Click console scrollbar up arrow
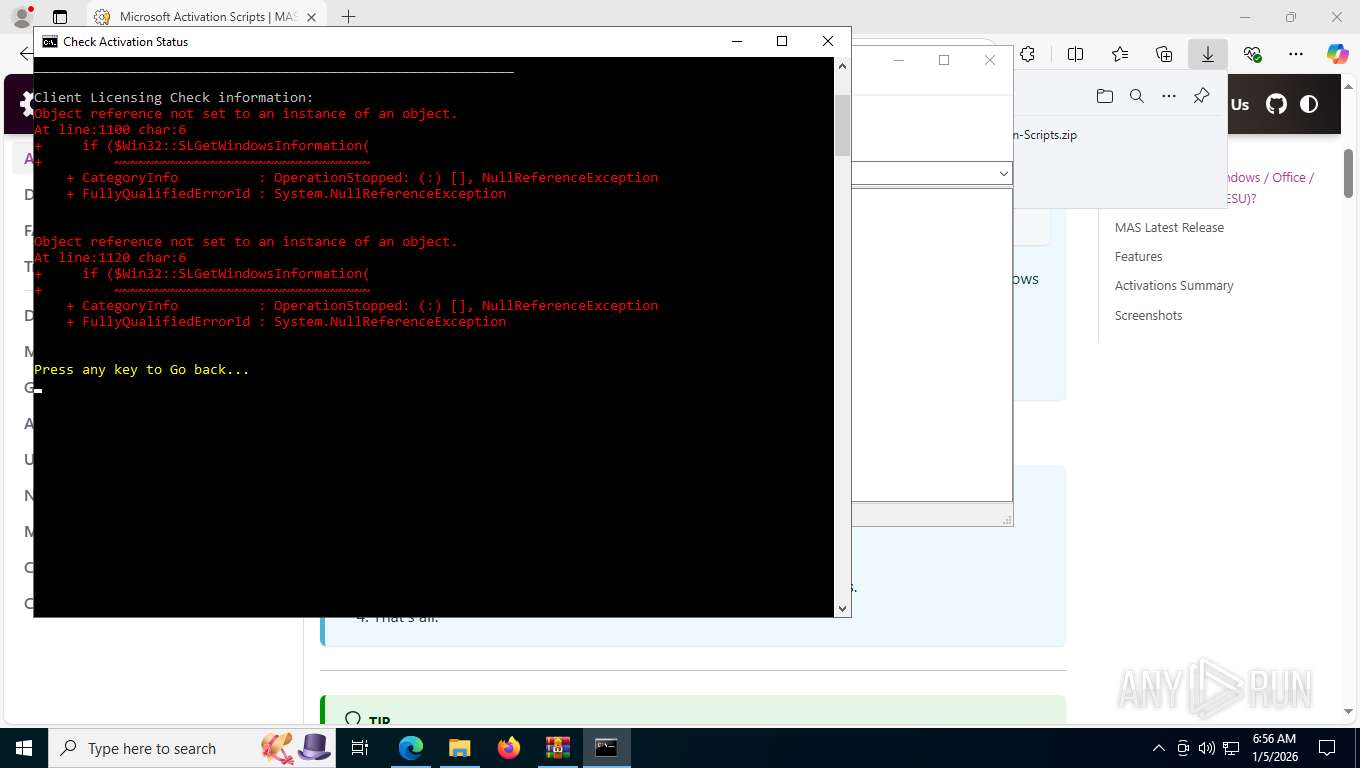 tap(842, 66)
